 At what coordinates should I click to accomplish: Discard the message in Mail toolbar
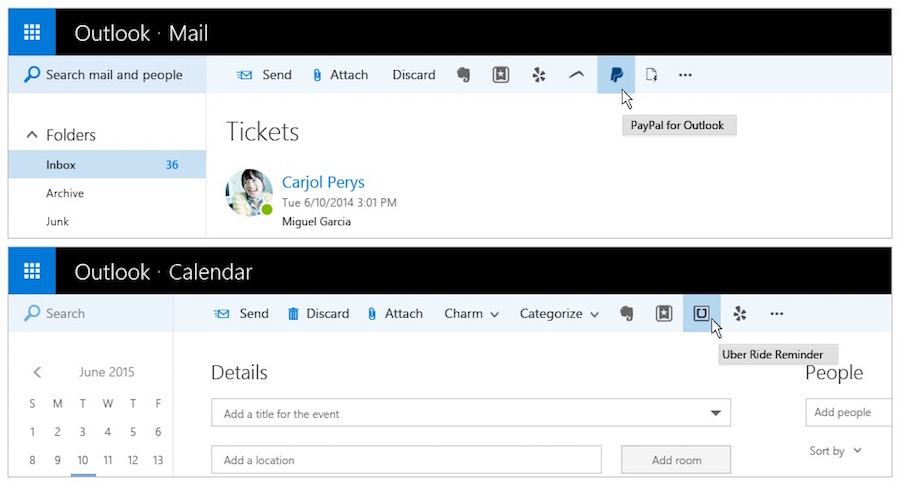[414, 75]
